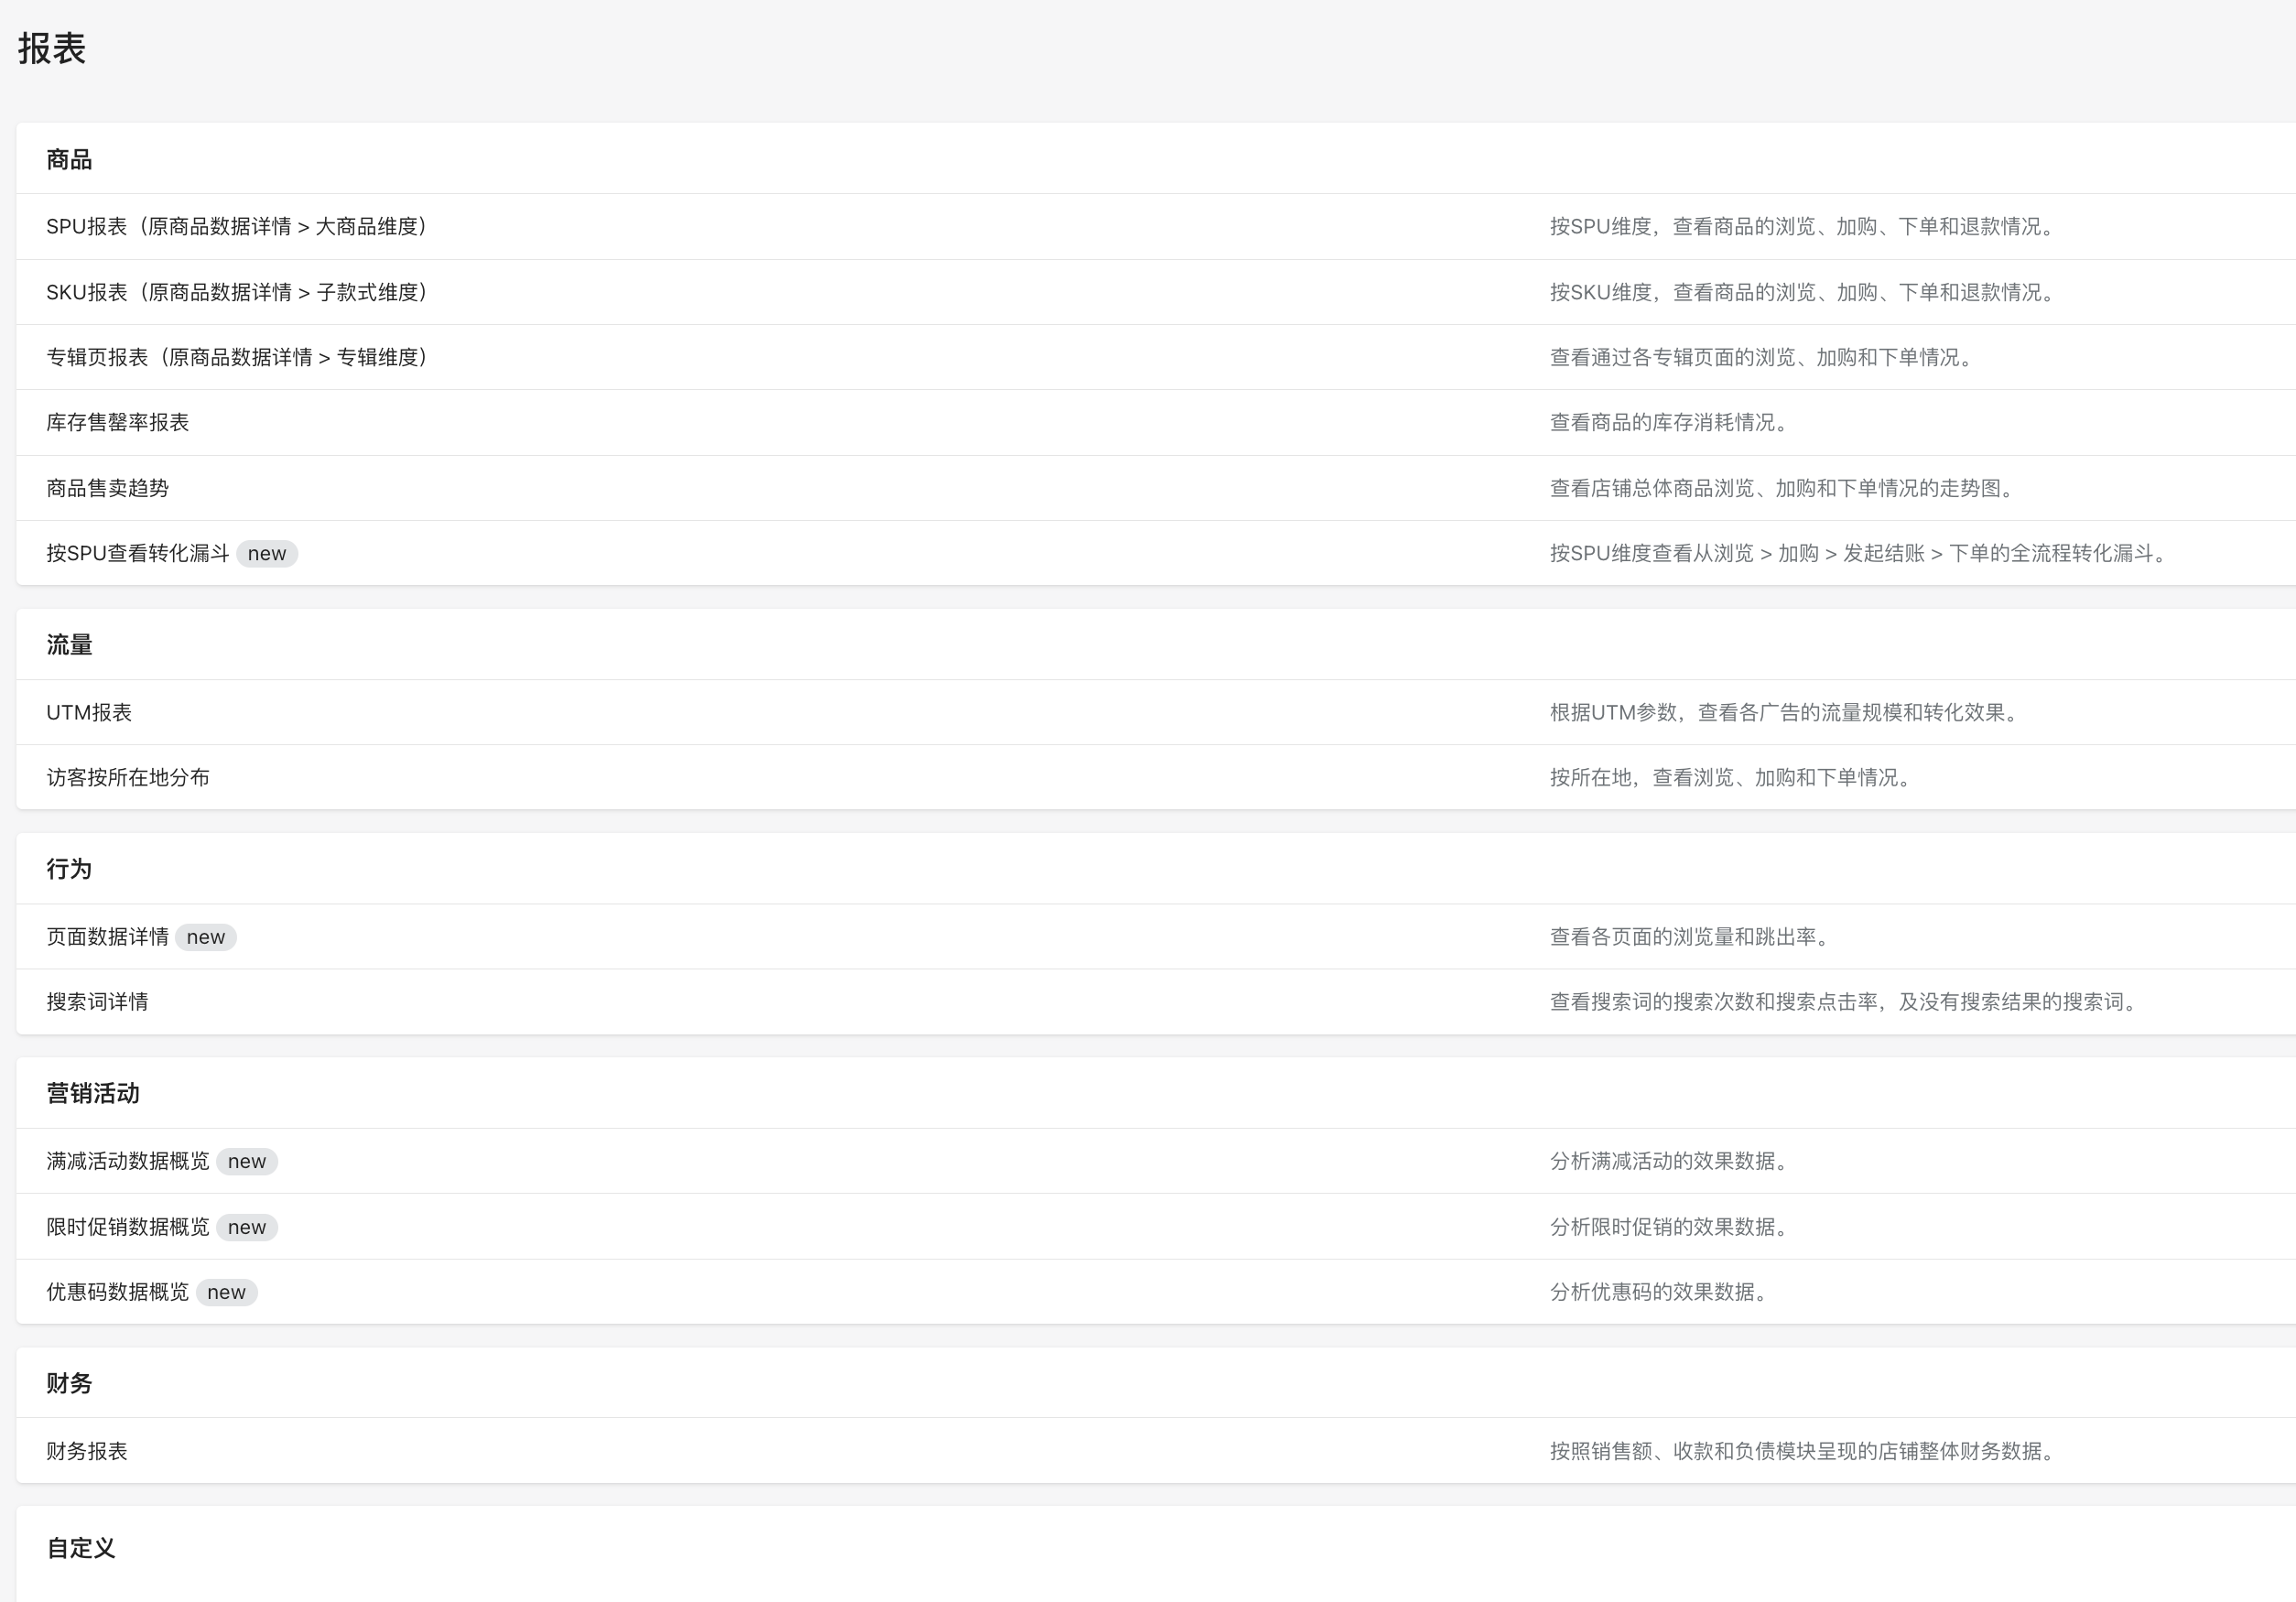Open 财务报表 finance report
Screen dimensions: 2296x1602
(x=87, y=1451)
